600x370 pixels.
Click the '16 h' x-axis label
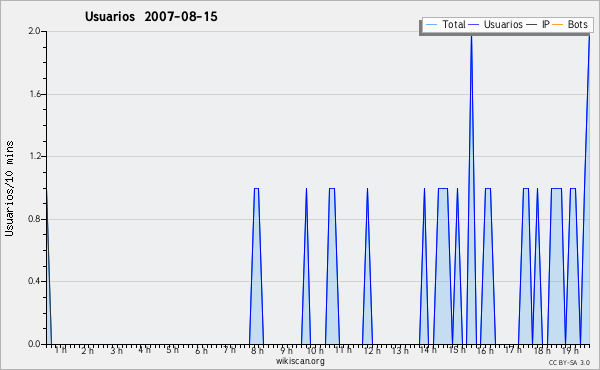[485, 350]
